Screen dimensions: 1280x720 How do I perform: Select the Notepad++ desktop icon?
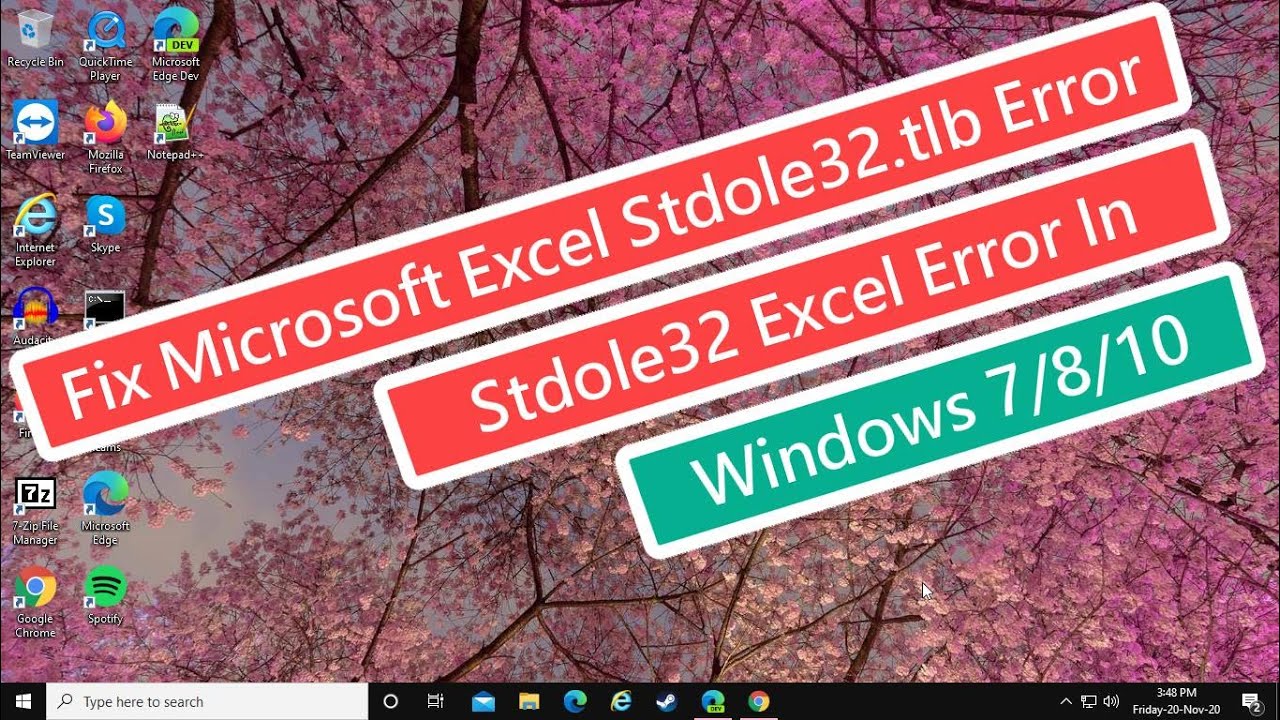(x=175, y=131)
